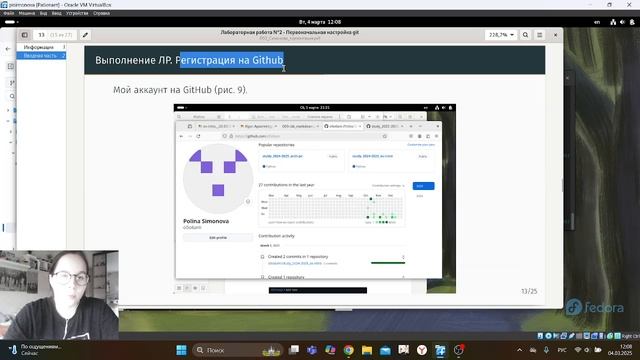The image size is (640, 360).
Task: Open the 'Ввод' VirtualBox menu
Action: click(x=56, y=13)
